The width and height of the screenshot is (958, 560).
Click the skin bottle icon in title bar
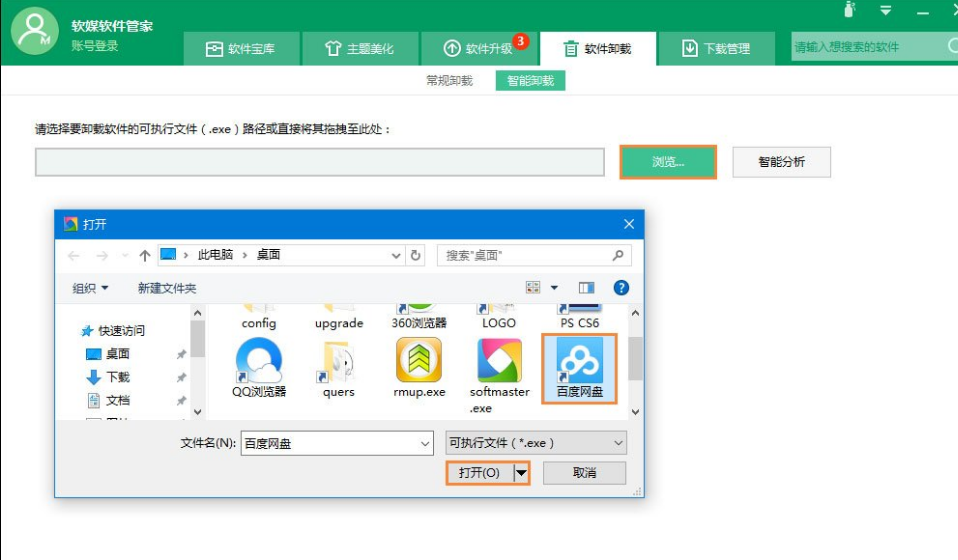coord(849,10)
